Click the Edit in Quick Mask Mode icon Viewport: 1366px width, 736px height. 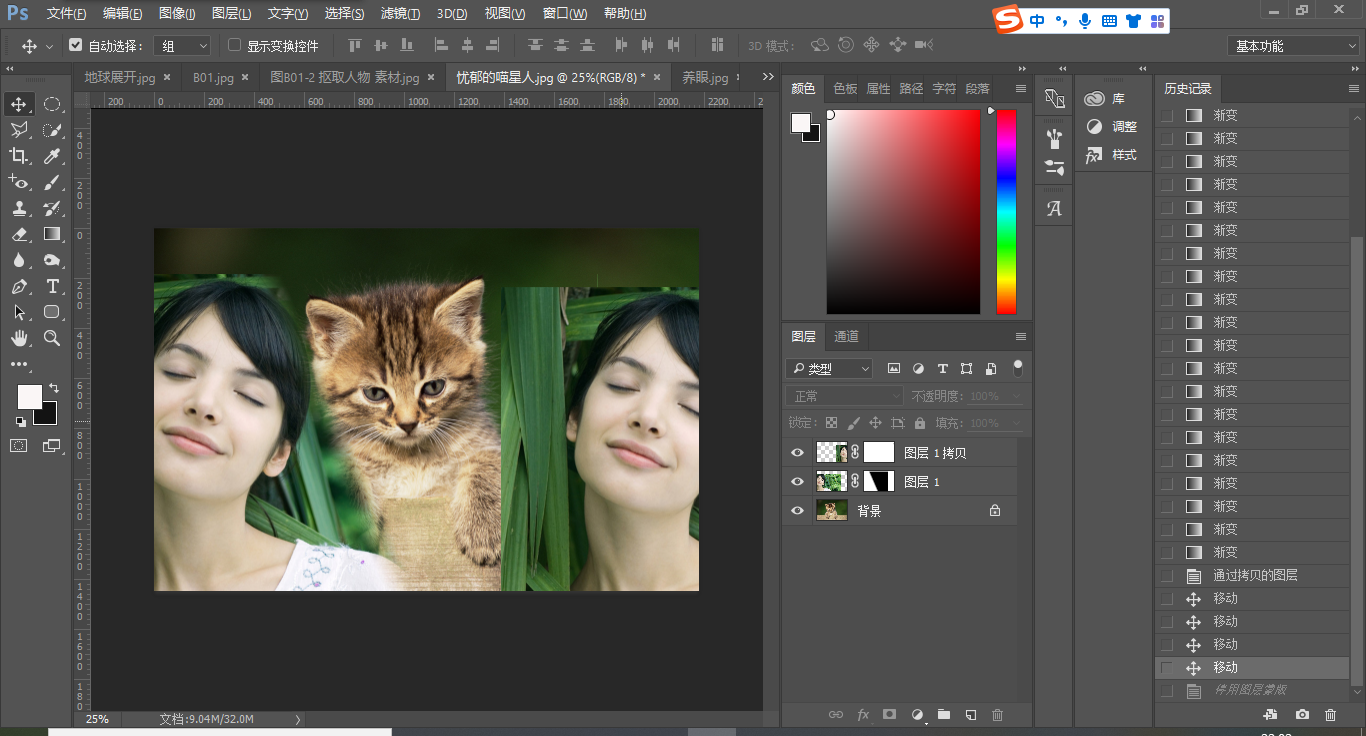click(19, 445)
